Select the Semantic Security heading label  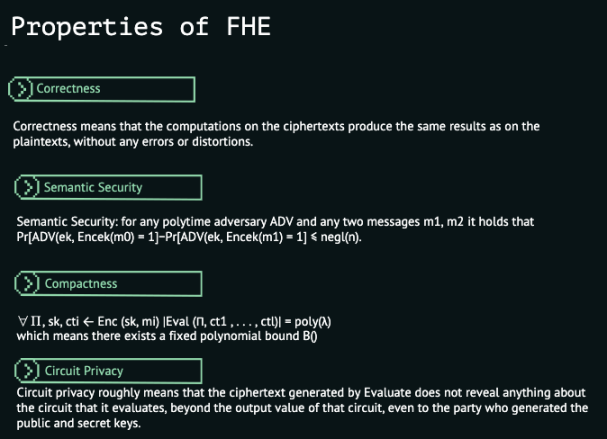(93, 188)
